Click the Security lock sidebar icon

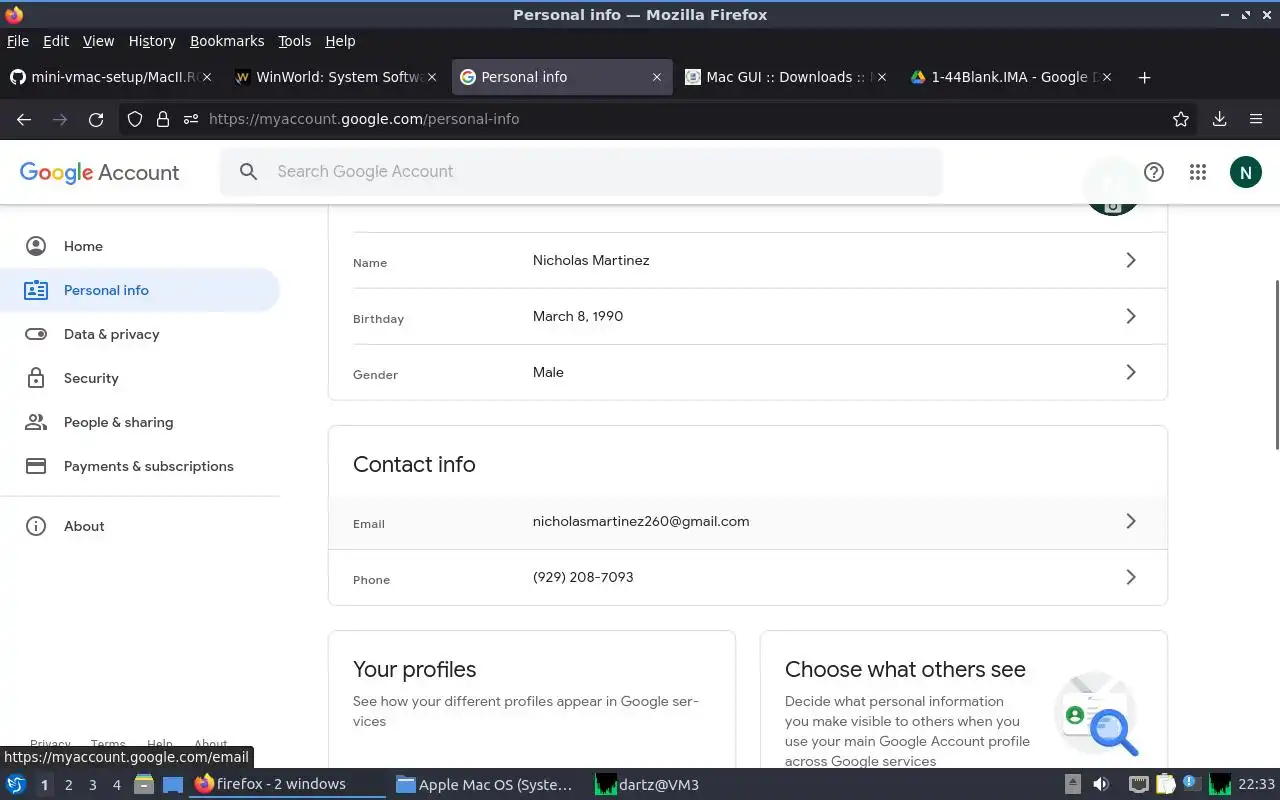pos(36,378)
